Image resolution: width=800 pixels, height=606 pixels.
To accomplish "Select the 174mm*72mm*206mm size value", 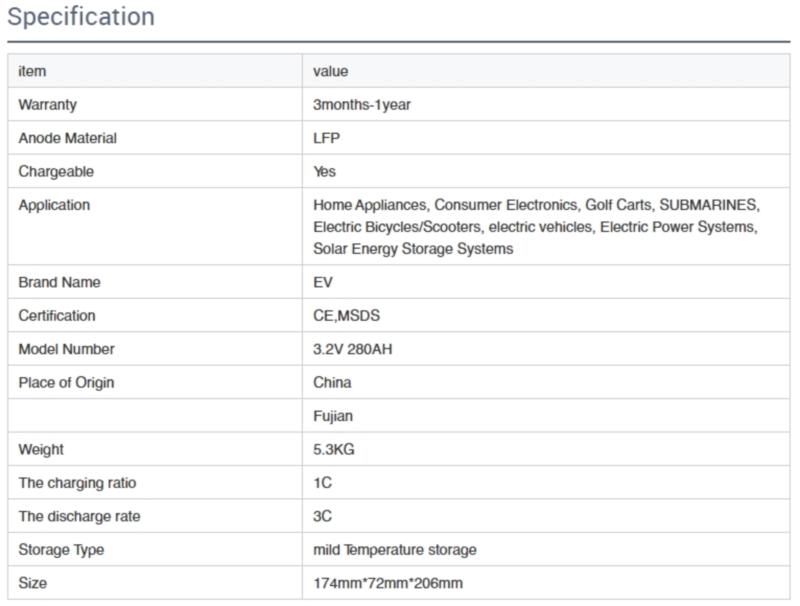I will (387, 583).
